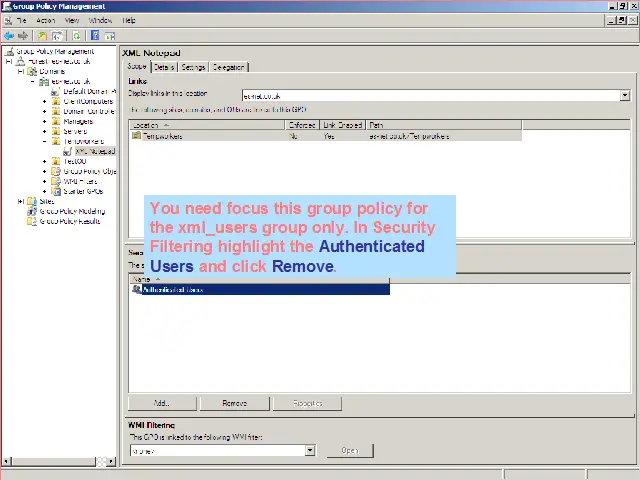The image size is (640, 480).
Task: Click the Help toolbar icon
Action: tap(95, 36)
